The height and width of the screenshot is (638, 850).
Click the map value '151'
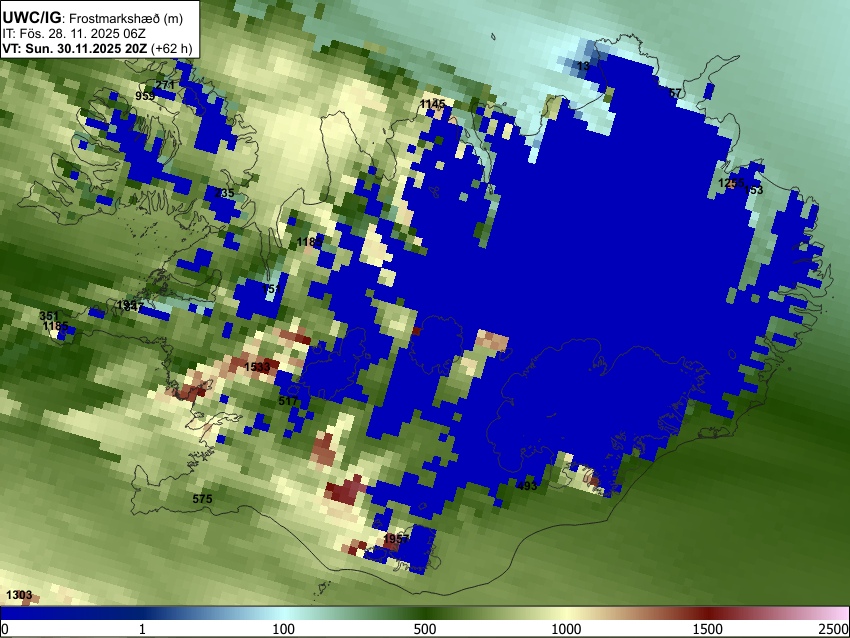pyautogui.click(x=271, y=289)
